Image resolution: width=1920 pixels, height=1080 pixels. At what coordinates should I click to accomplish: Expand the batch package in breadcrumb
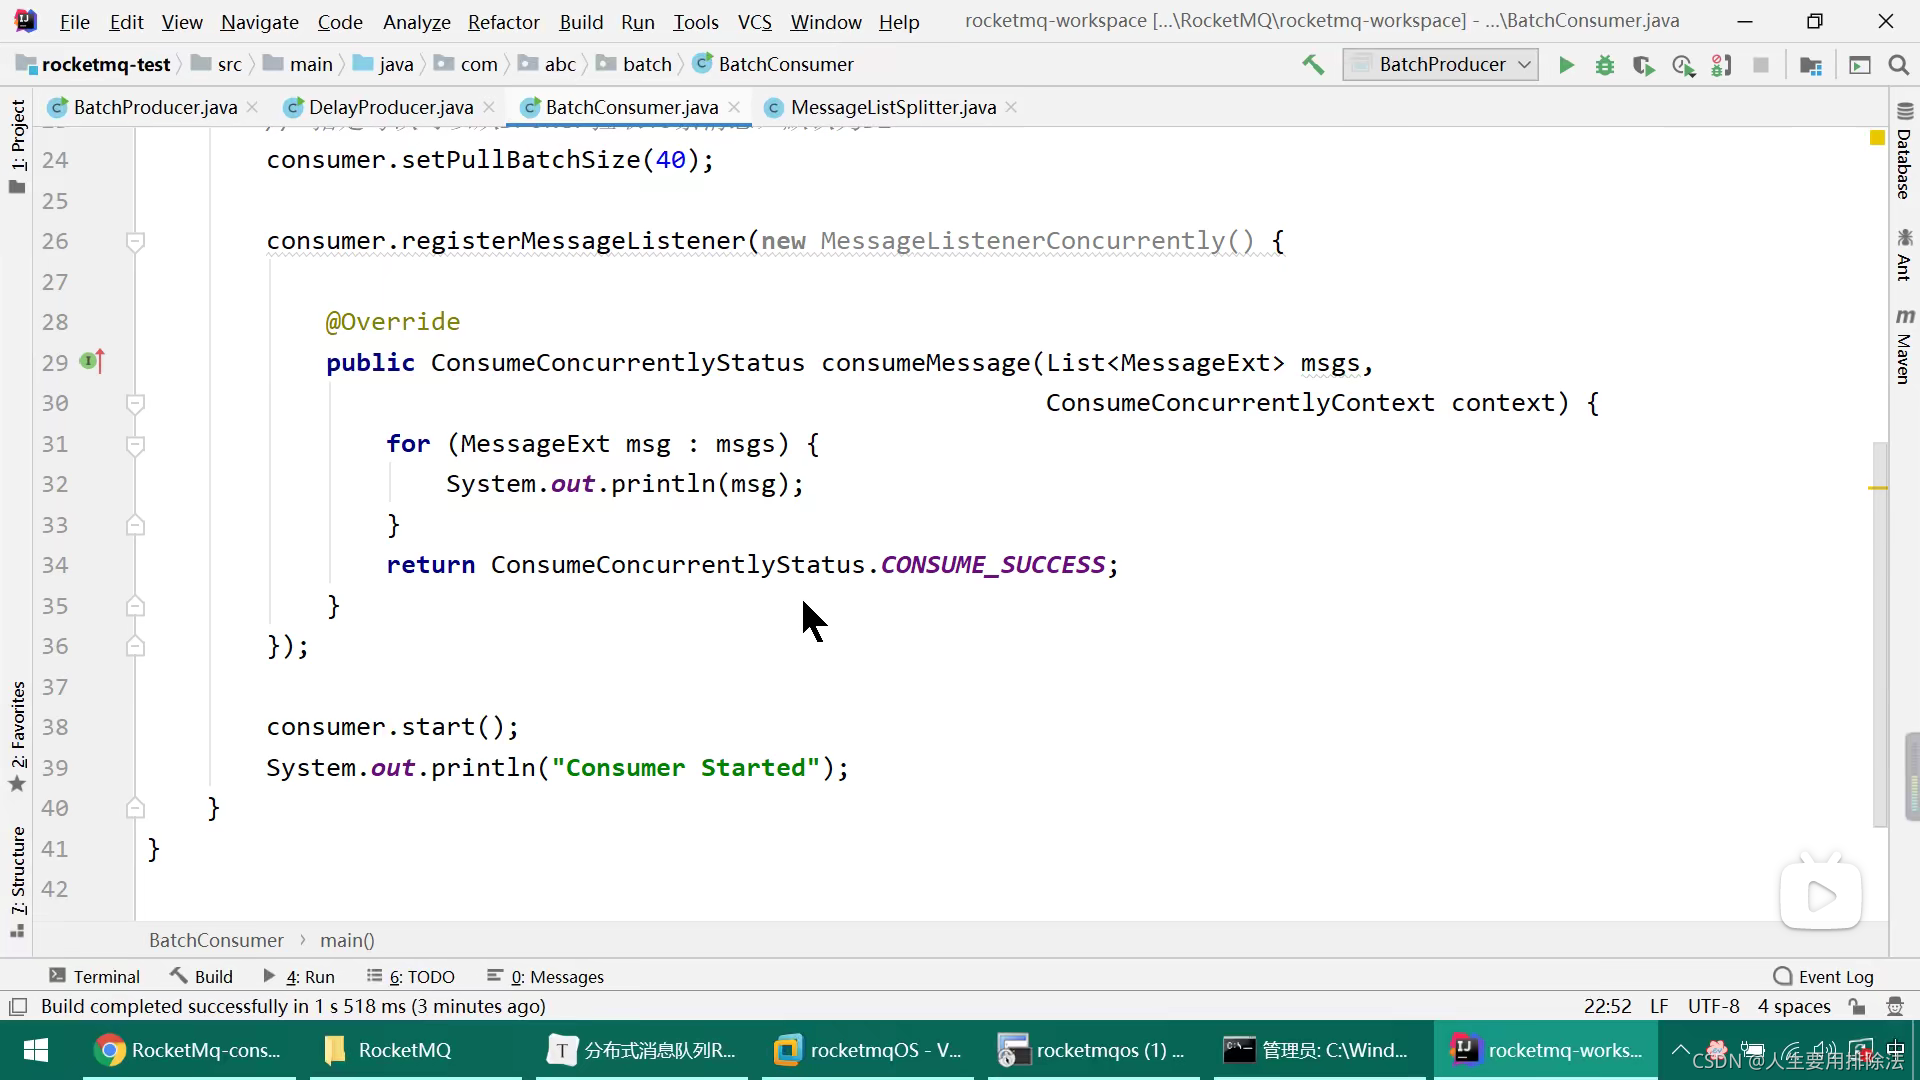(647, 63)
